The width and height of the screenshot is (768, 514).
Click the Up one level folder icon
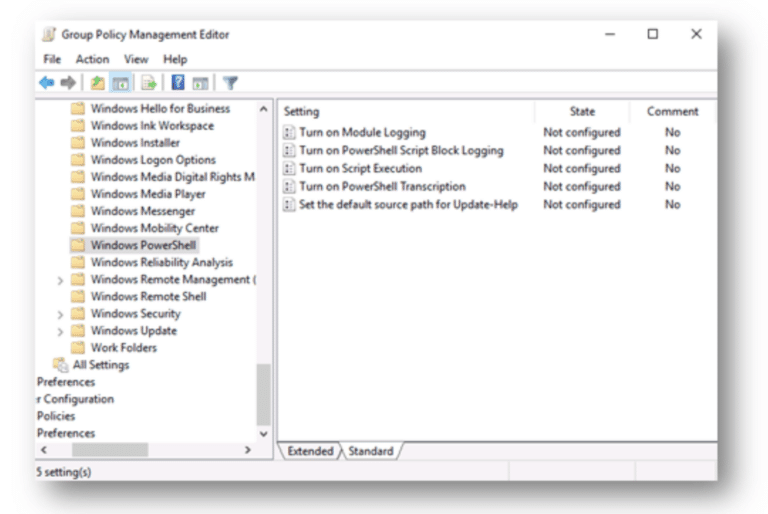[97, 83]
